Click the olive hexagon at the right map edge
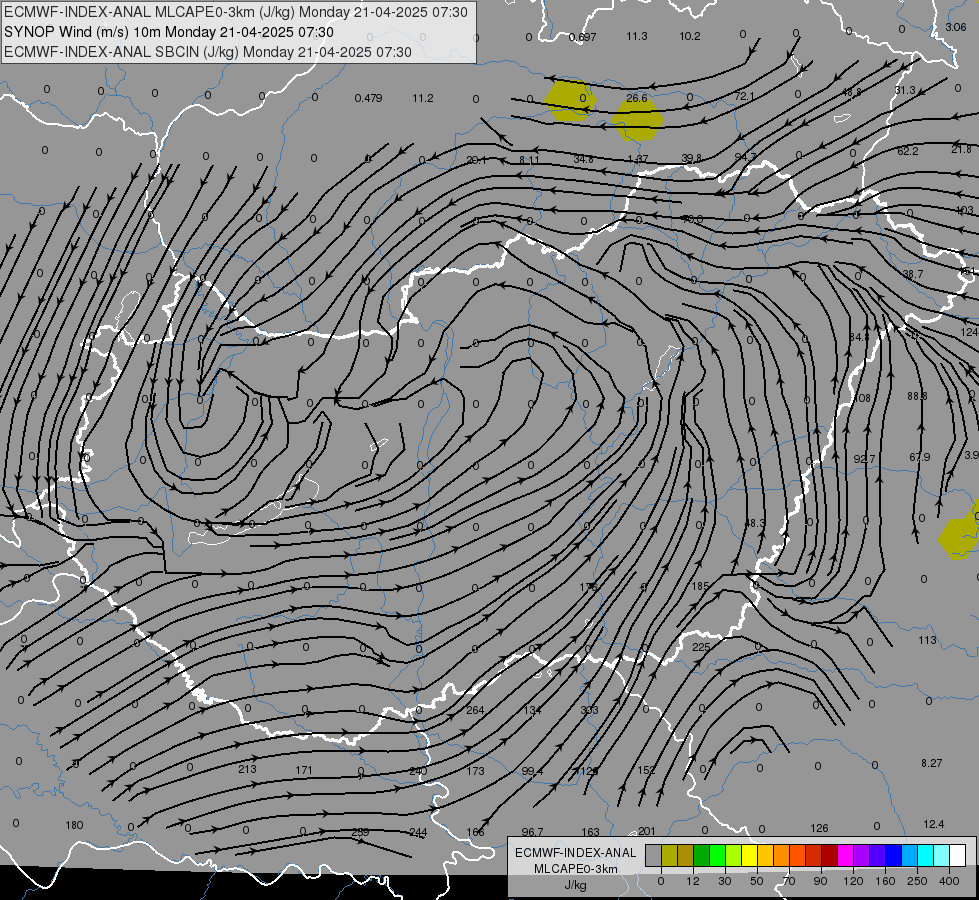Viewport: 979px width, 900px height. coord(960,531)
